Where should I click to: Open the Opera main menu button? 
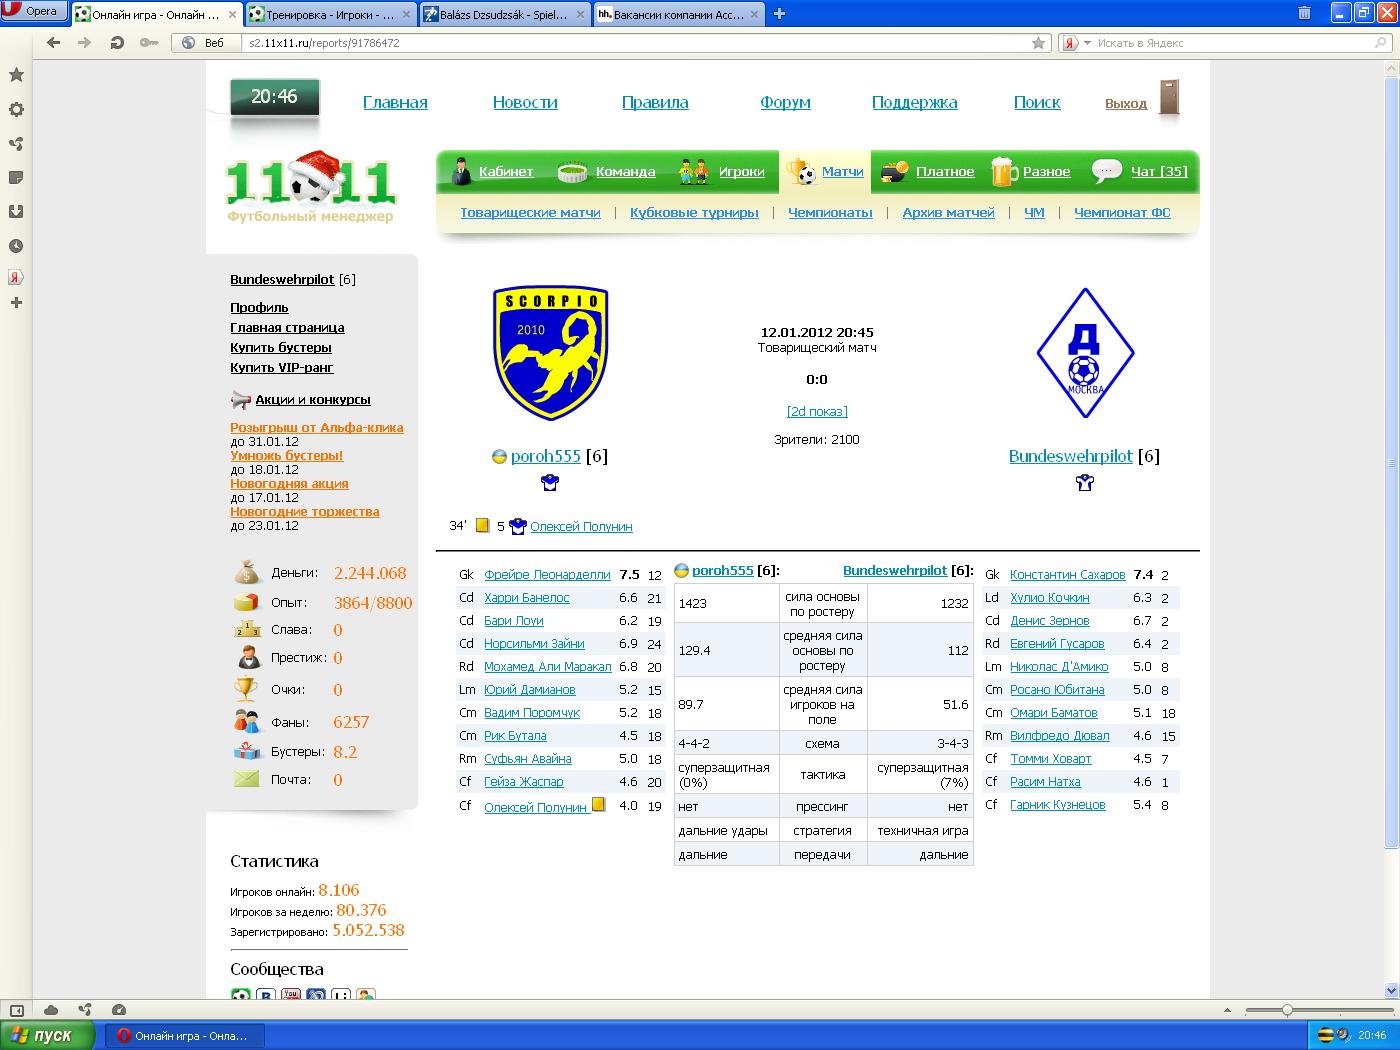click(34, 12)
